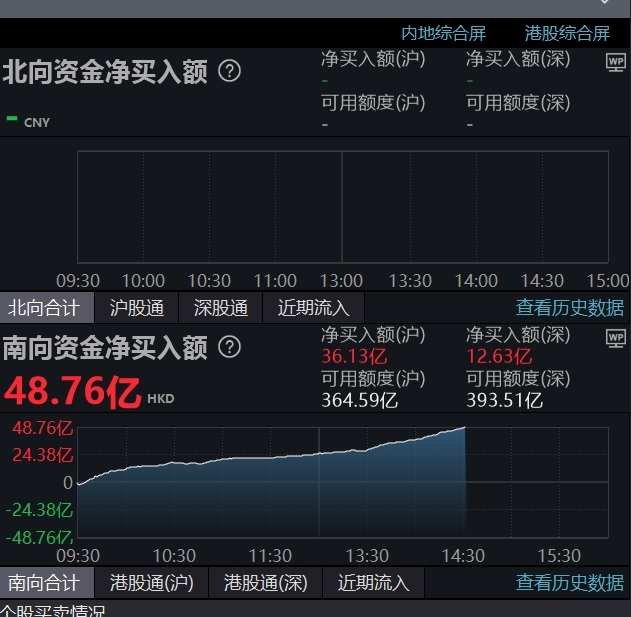Switch to 内地综合屏 view
This screenshot has height=617, width=631.
pos(443,33)
